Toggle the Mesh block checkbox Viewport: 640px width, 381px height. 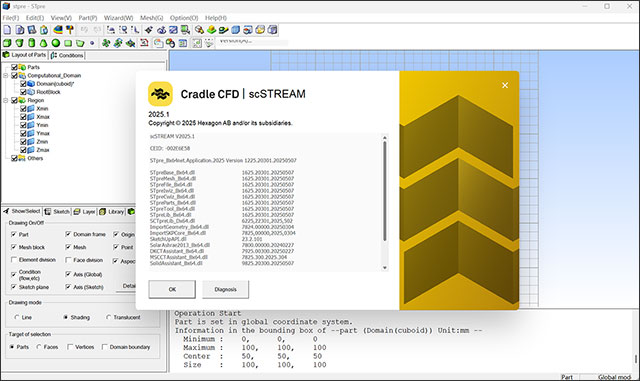pyautogui.click(x=14, y=247)
